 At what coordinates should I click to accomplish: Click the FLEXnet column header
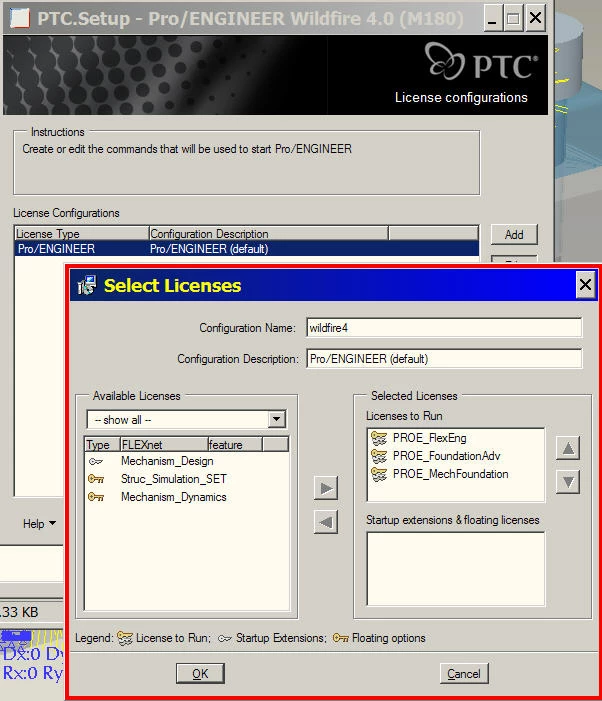[164, 444]
